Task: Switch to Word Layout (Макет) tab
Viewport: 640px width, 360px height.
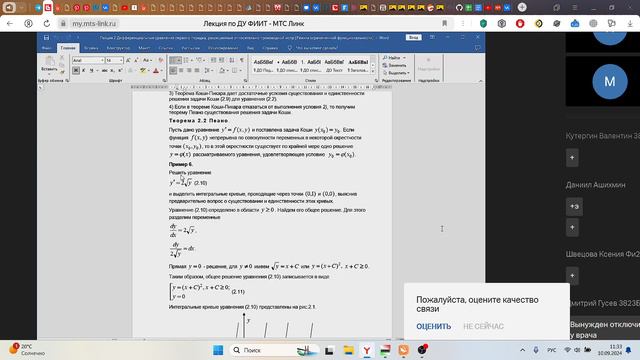Action: [144, 48]
